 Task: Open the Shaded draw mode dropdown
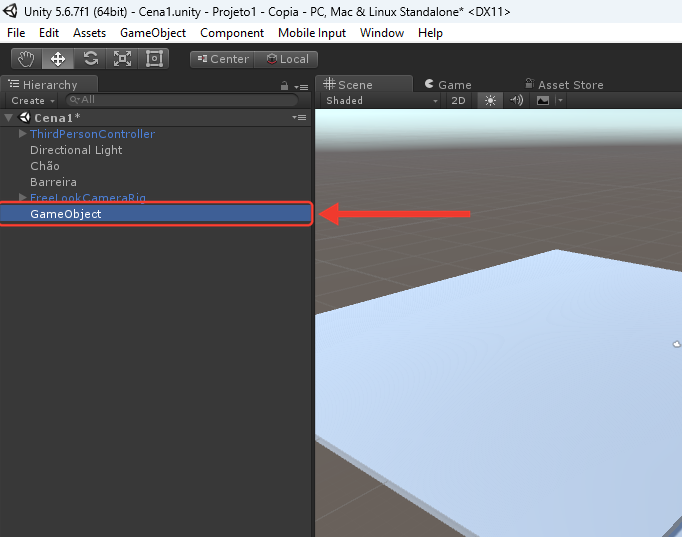pyautogui.click(x=381, y=100)
